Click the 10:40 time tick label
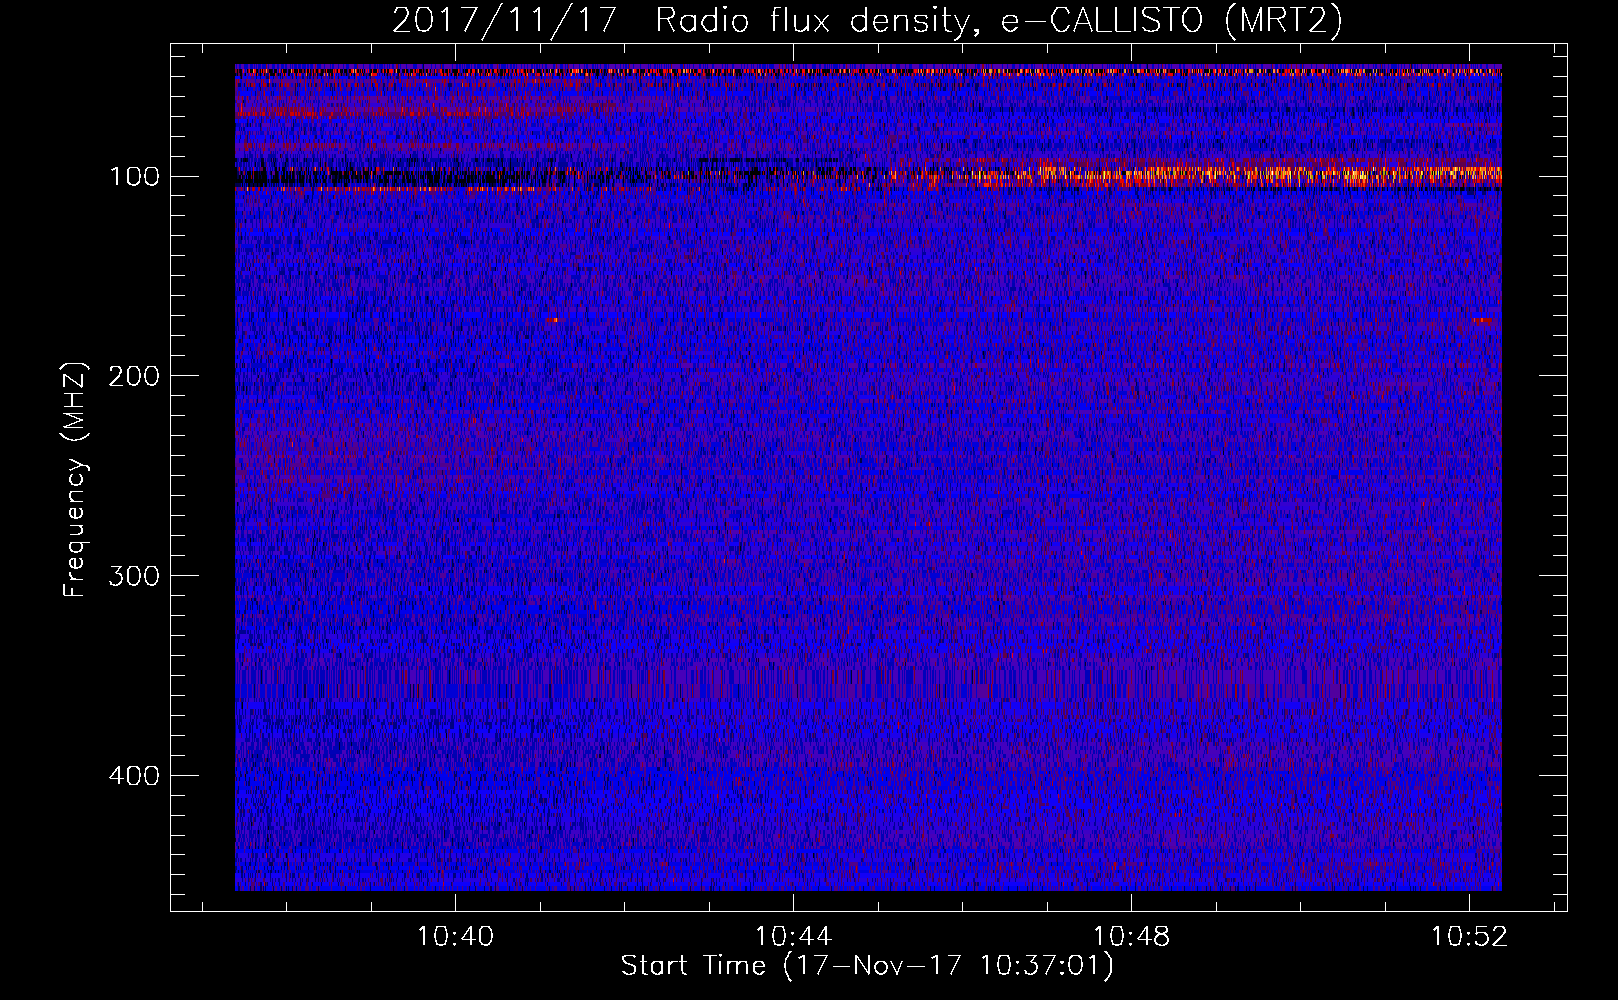 [455, 937]
